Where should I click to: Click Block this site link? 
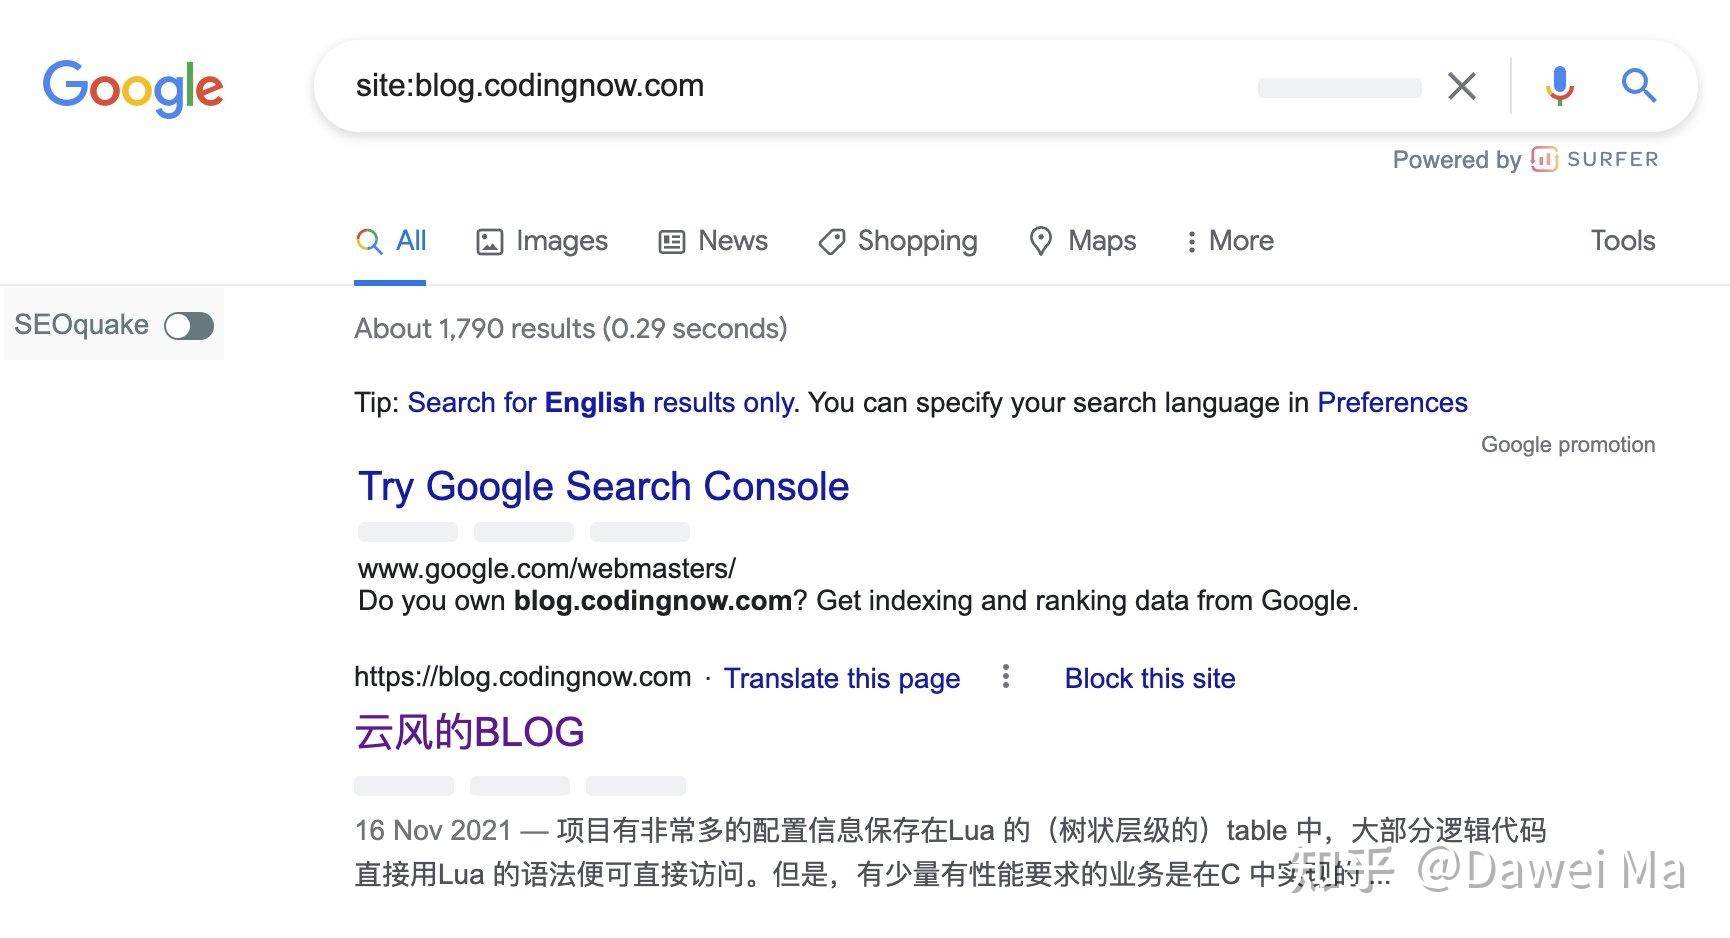(1149, 678)
